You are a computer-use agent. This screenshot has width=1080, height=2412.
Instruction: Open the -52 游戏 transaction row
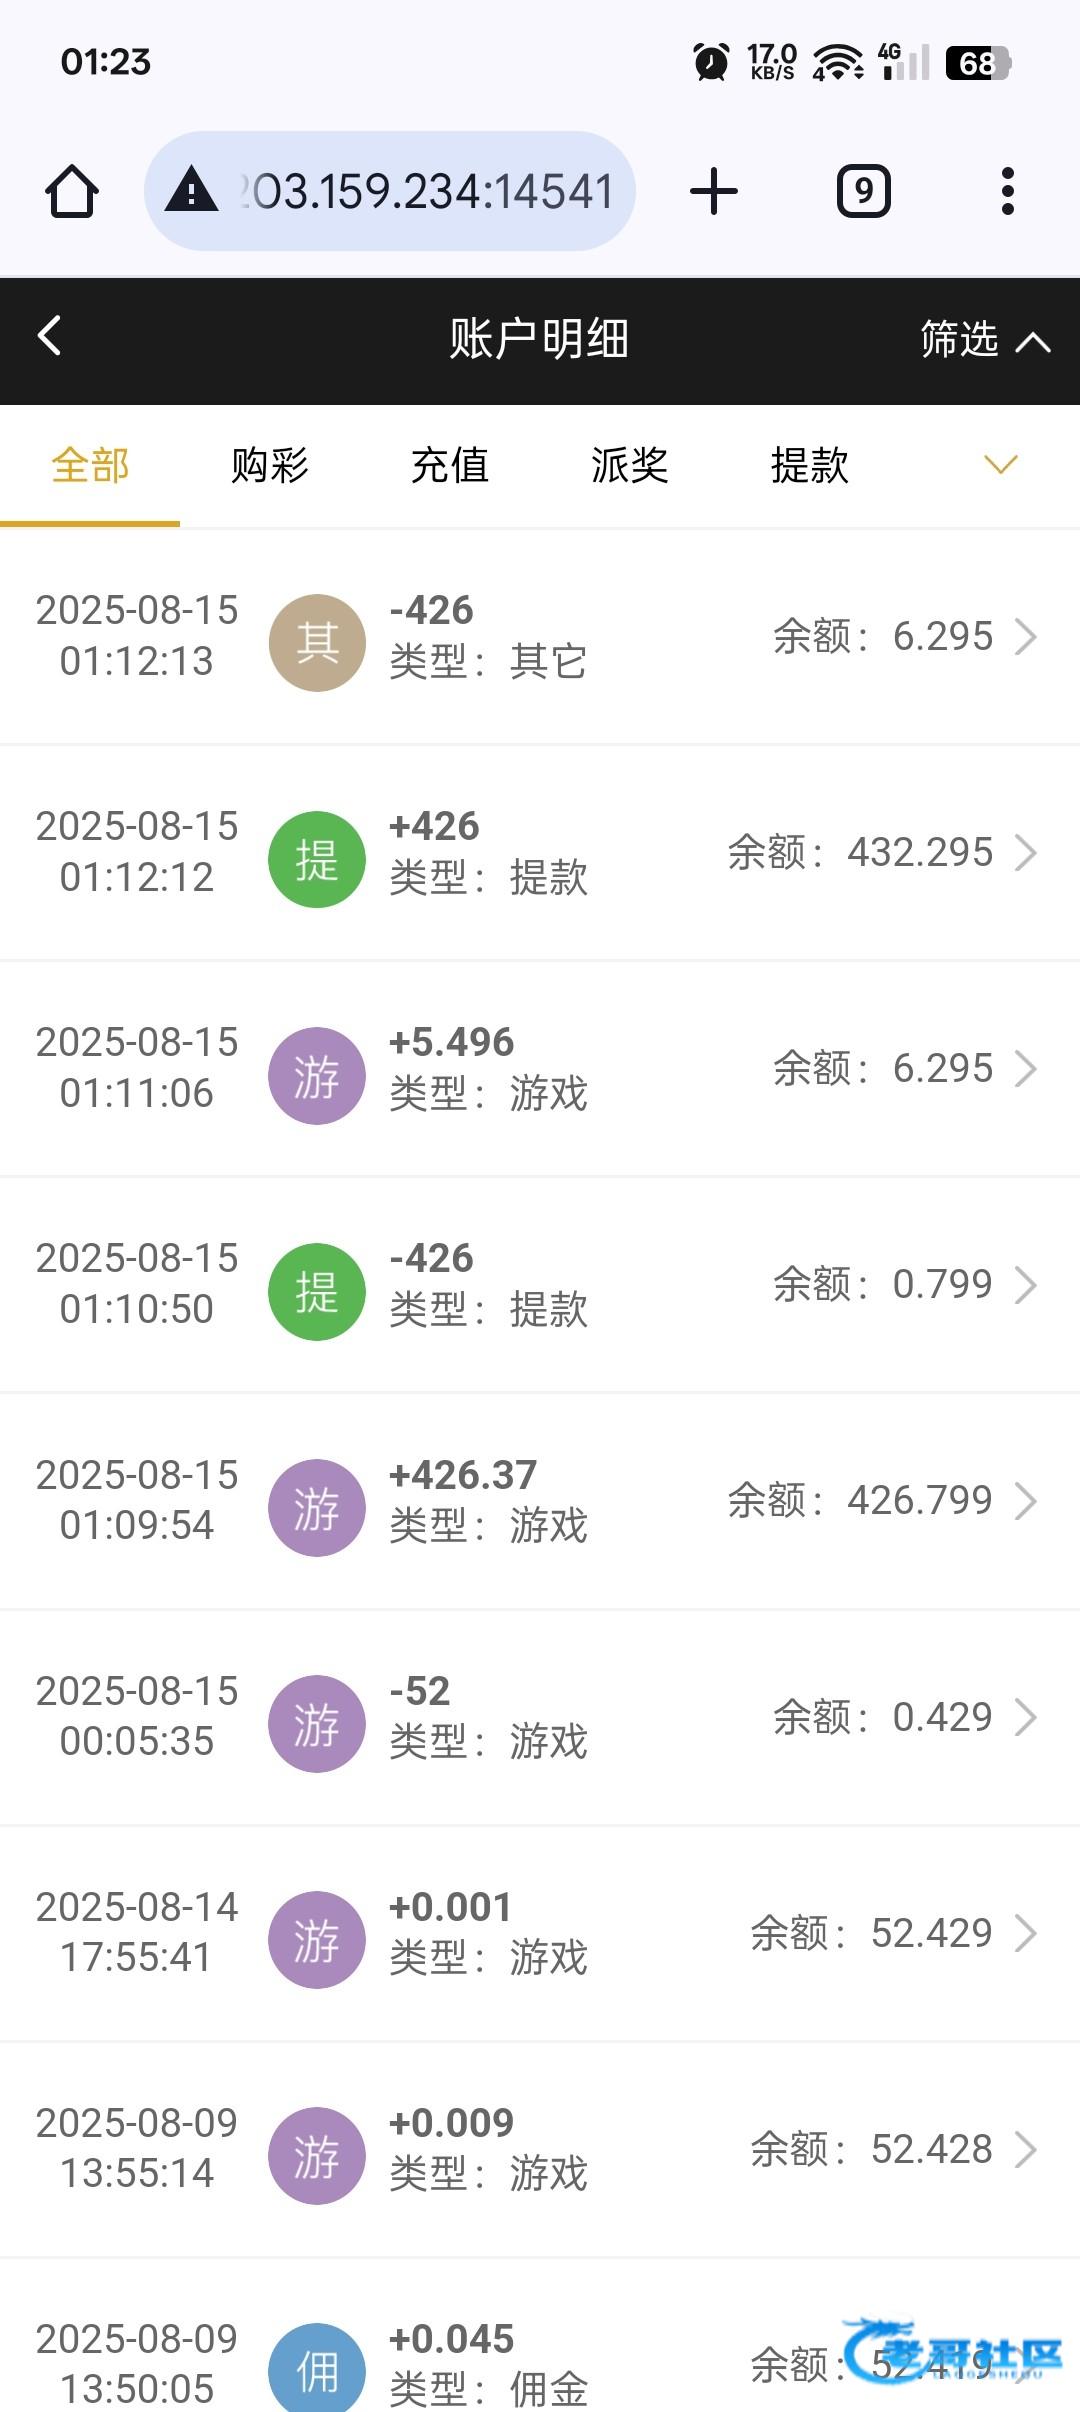coord(540,1717)
